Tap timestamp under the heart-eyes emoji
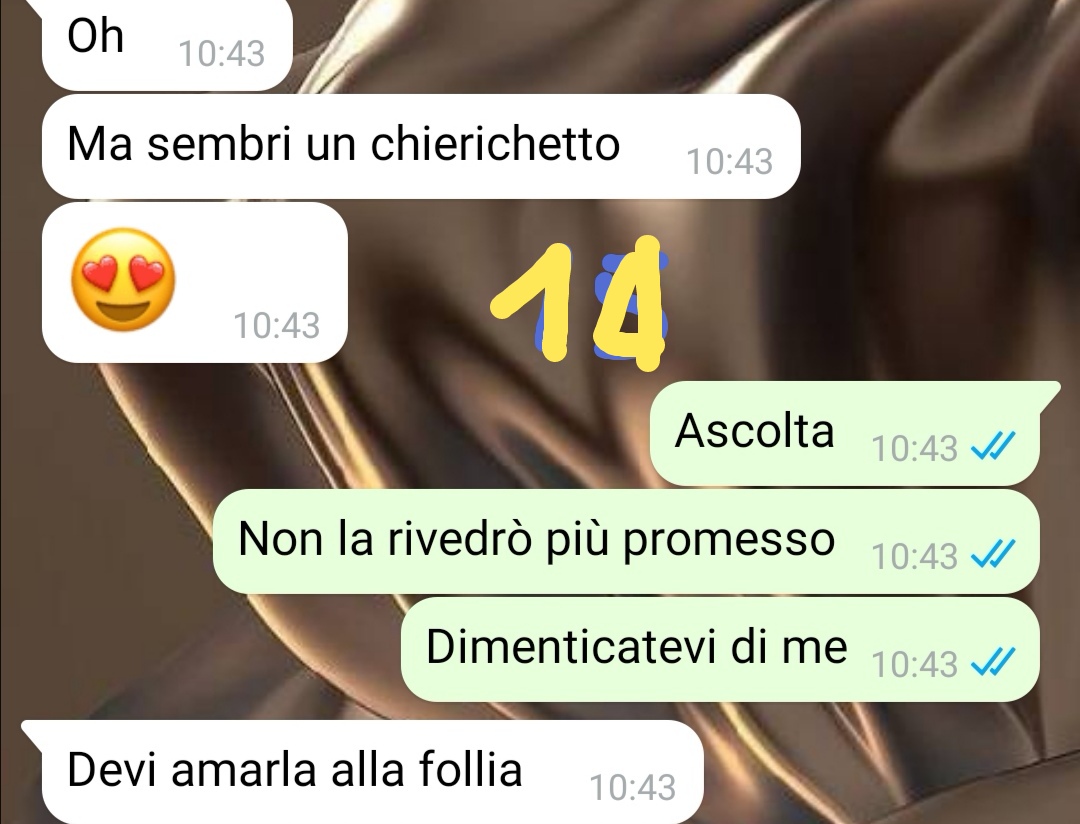1080x824 pixels. pos(277,326)
